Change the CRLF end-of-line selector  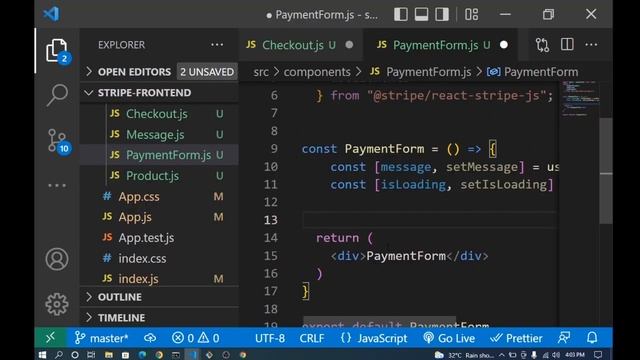[x=312, y=338]
